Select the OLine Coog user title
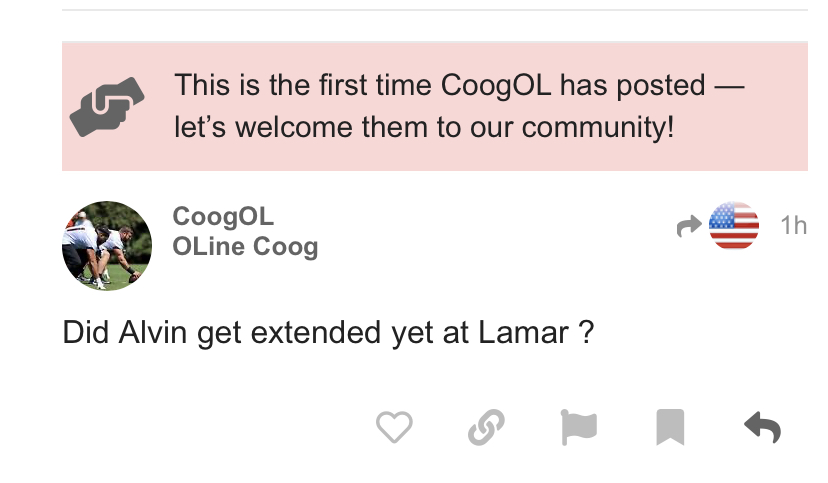Screen dimensions: 828x483 tap(245, 247)
